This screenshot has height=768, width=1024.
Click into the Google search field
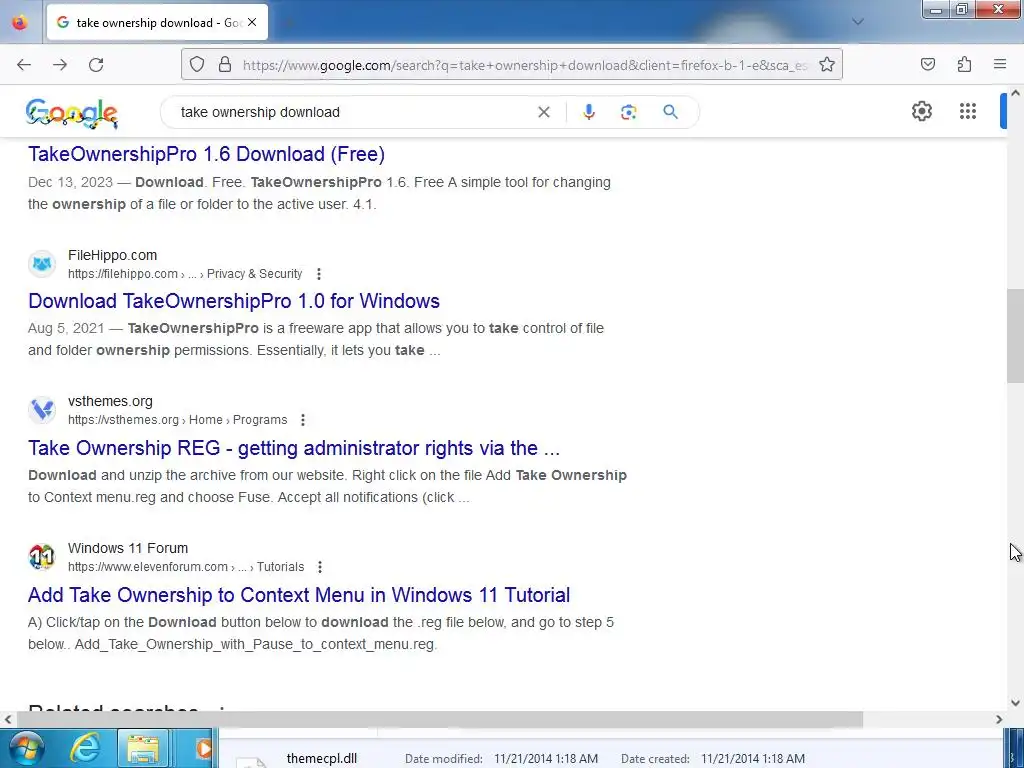pyautogui.click(x=353, y=112)
